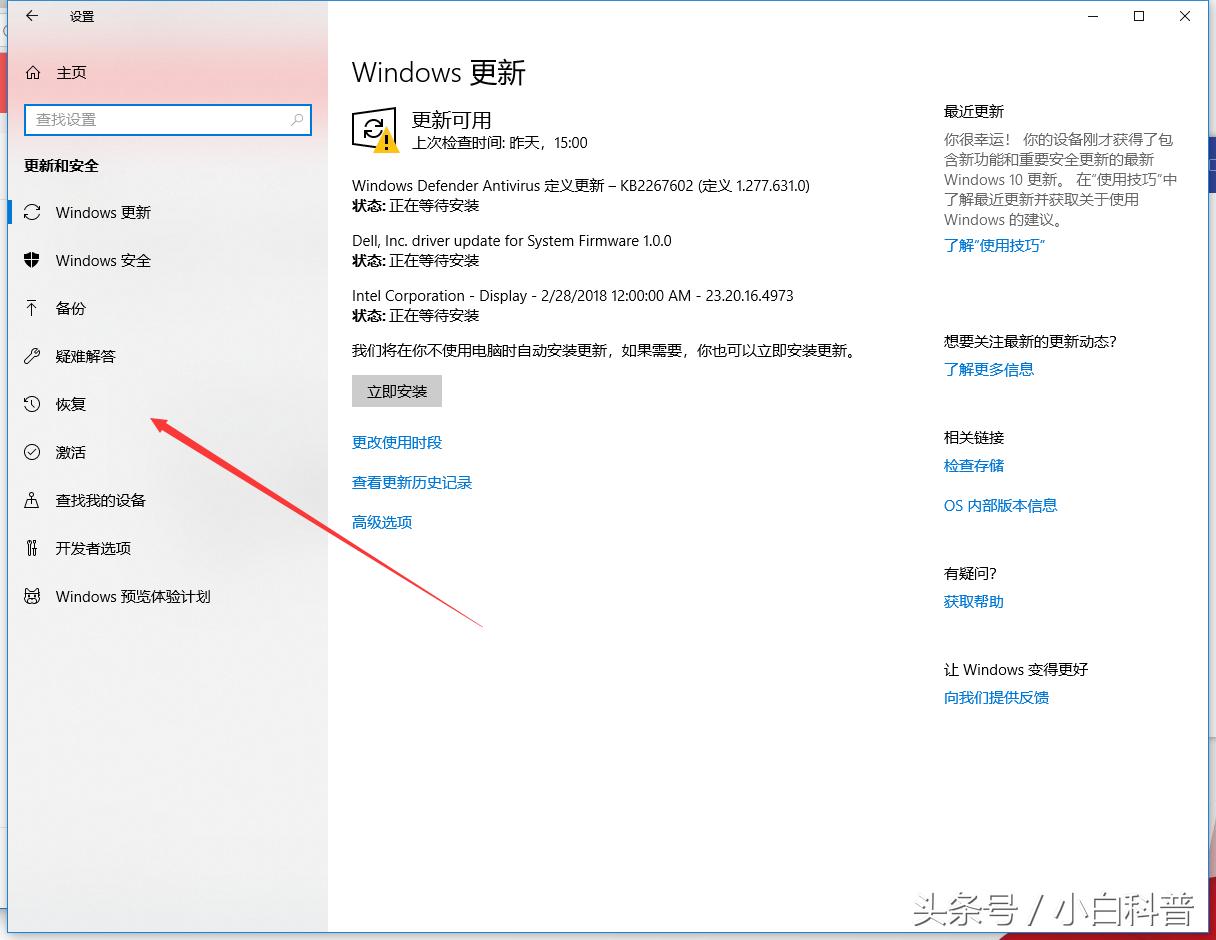Minimize the Settings window
Screen dimensions: 1216x940
tap(1093, 16)
